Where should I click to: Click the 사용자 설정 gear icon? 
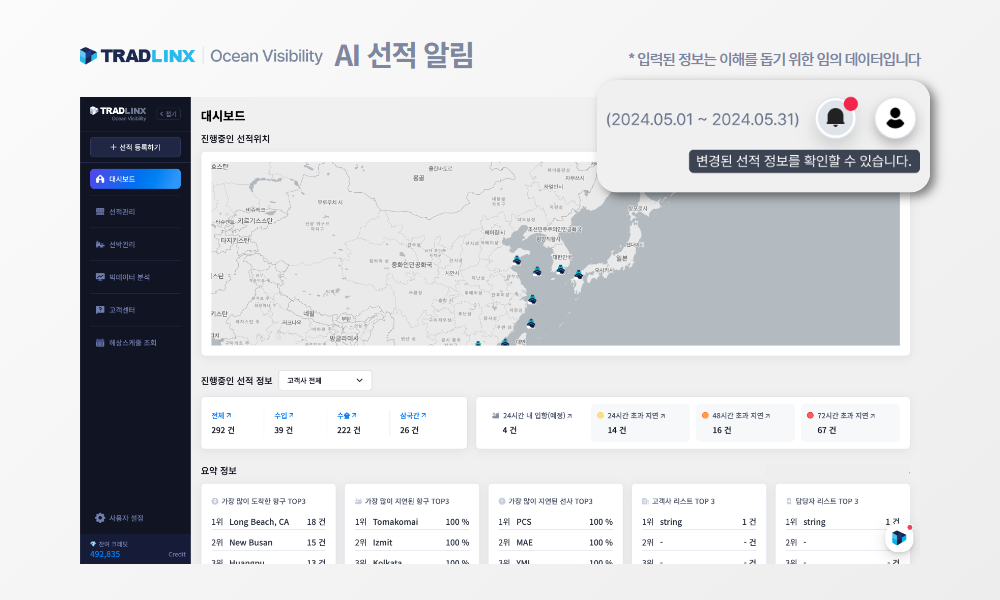100,518
